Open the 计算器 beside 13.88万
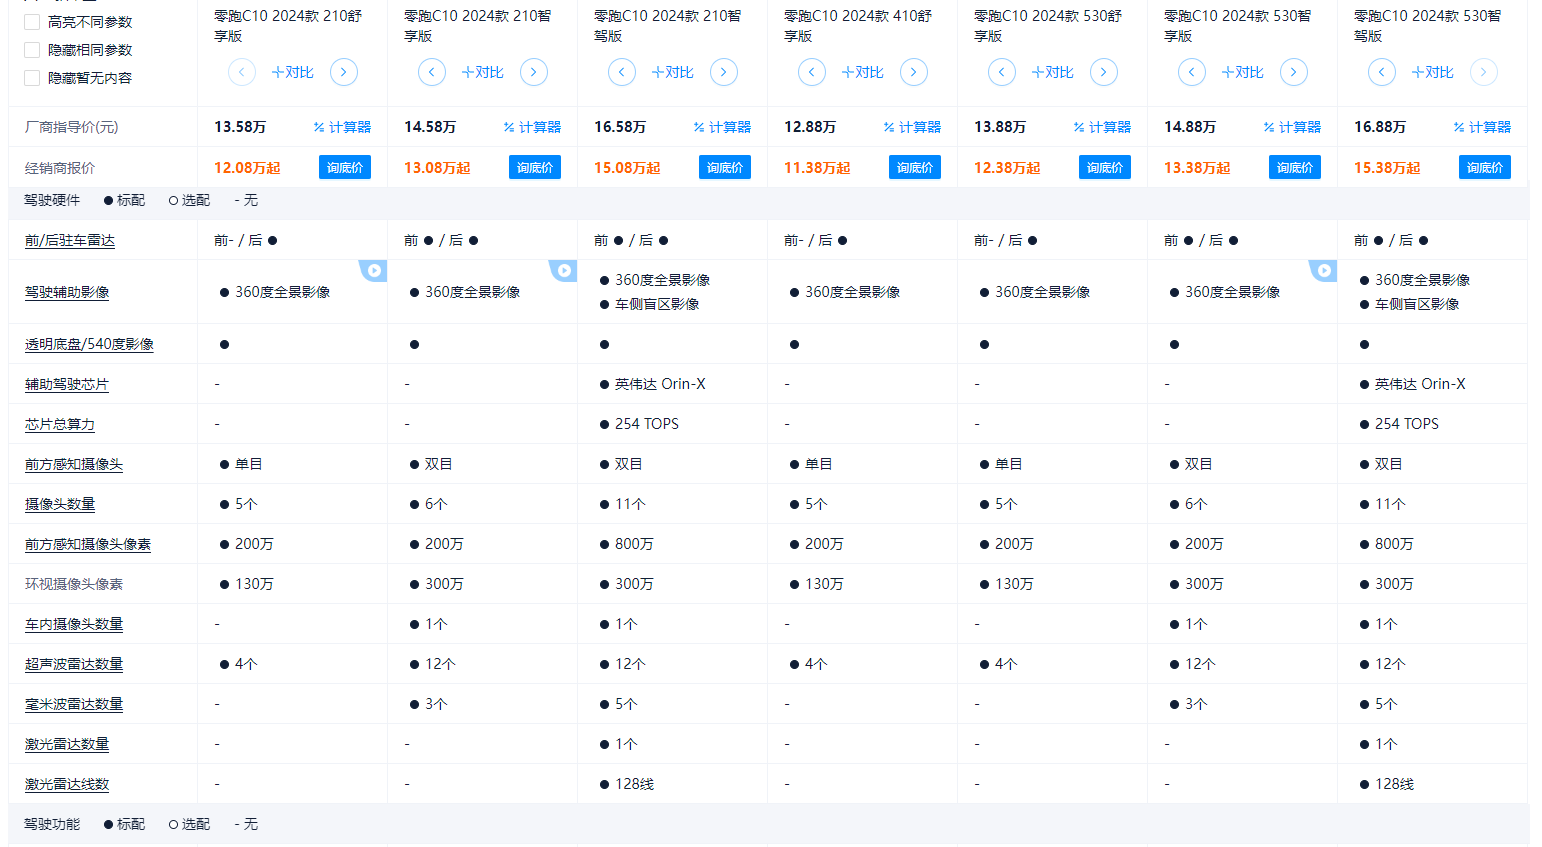This screenshot has height=847, width=1542. pos(1103,126)
